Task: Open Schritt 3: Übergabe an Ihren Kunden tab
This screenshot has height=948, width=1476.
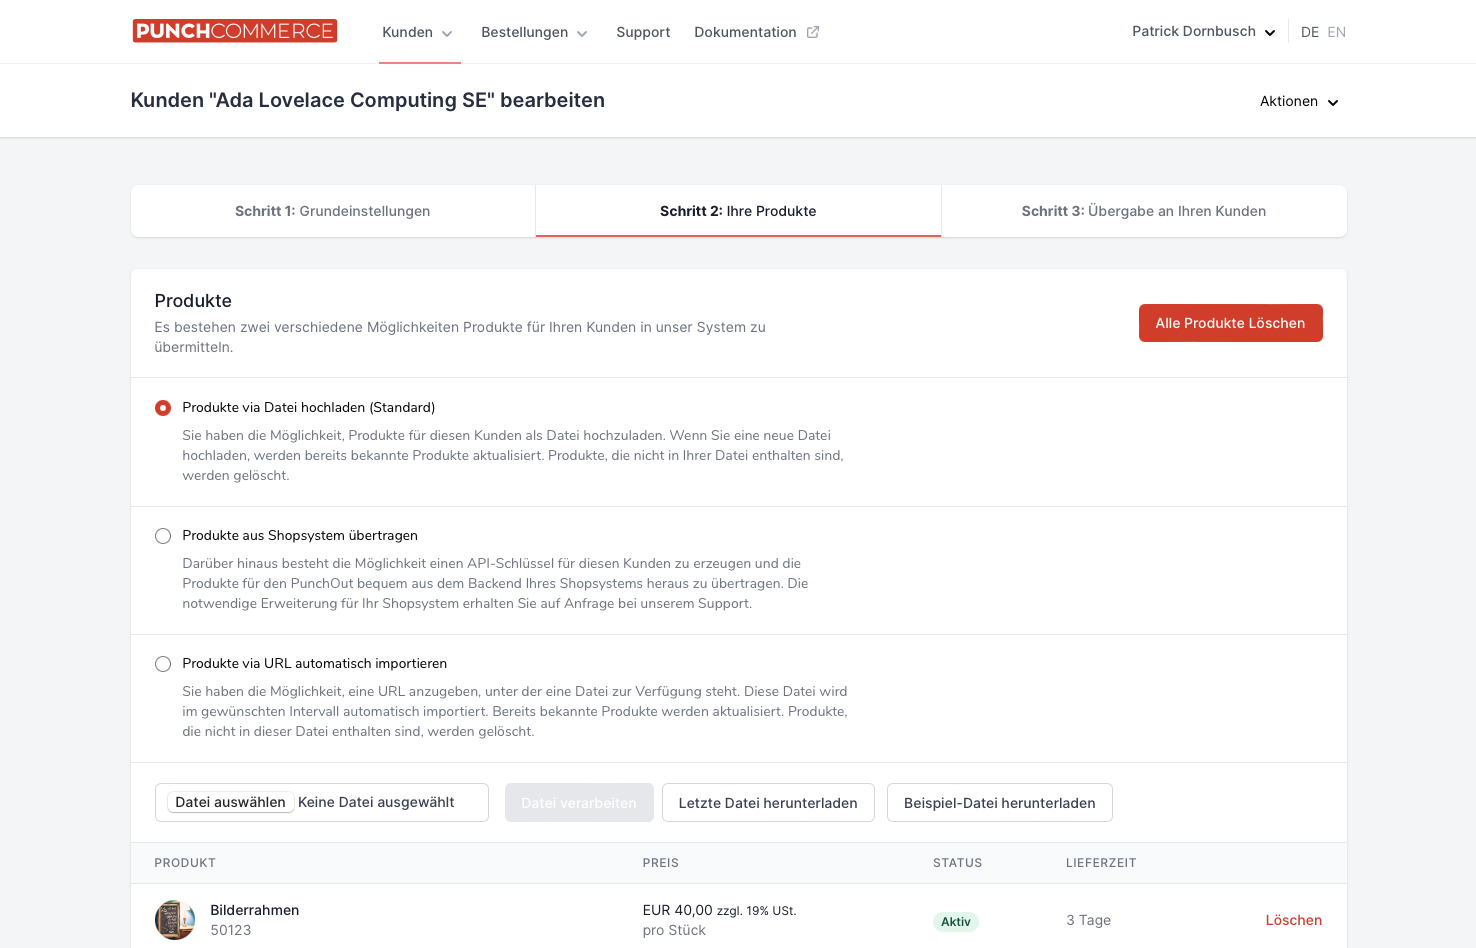Action: [1144, 211]
